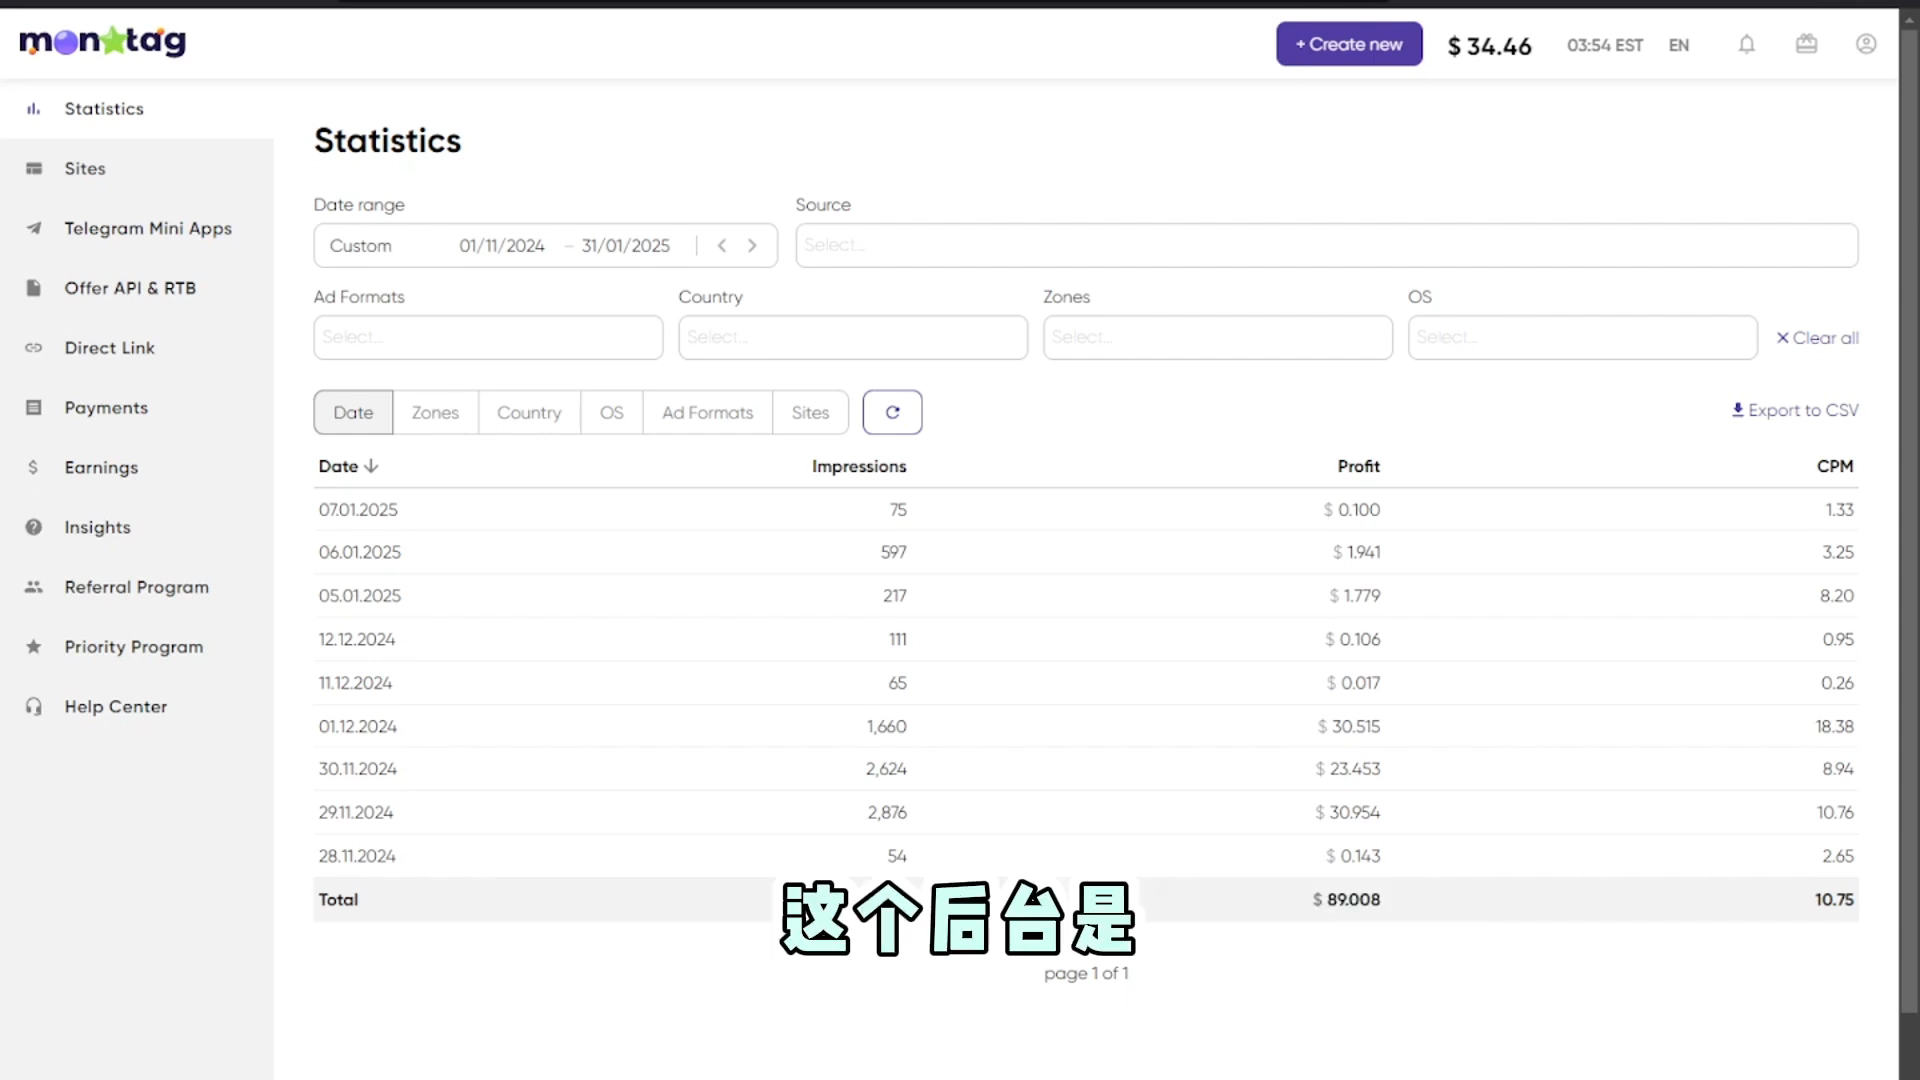The height and width of the screenshot is (1080, 1920).
Task: Click Export to CSV link
Action: click(x=1795, y=410)
